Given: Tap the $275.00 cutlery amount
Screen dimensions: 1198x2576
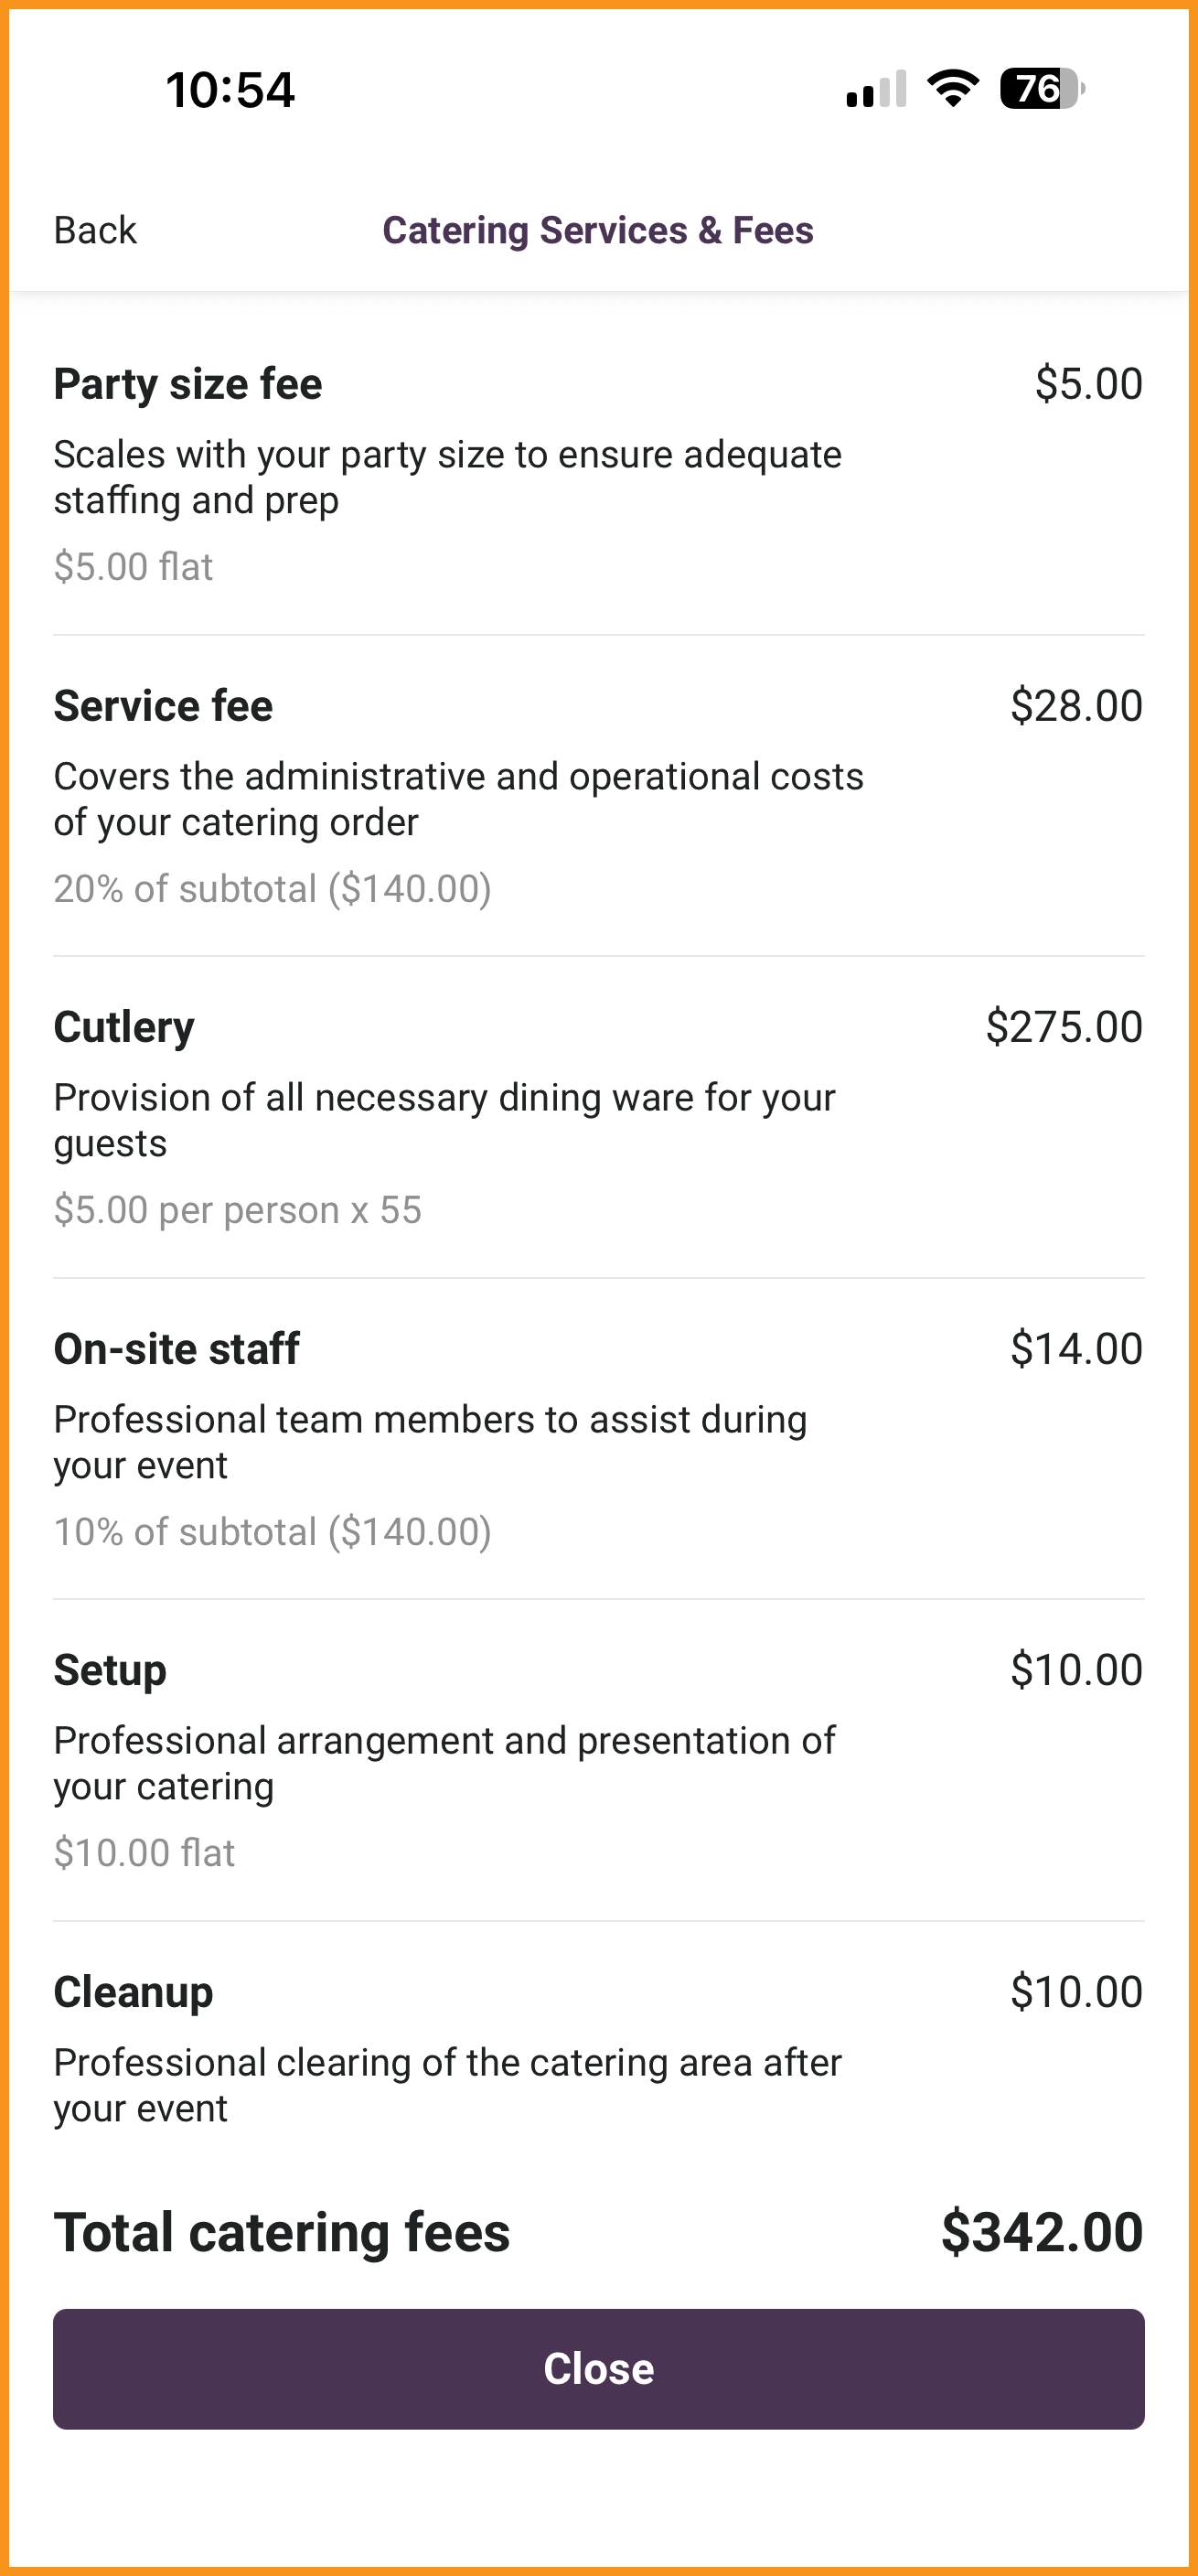Looking at the screenshot, I should pyautogui.click(x=1064, y=1027).
